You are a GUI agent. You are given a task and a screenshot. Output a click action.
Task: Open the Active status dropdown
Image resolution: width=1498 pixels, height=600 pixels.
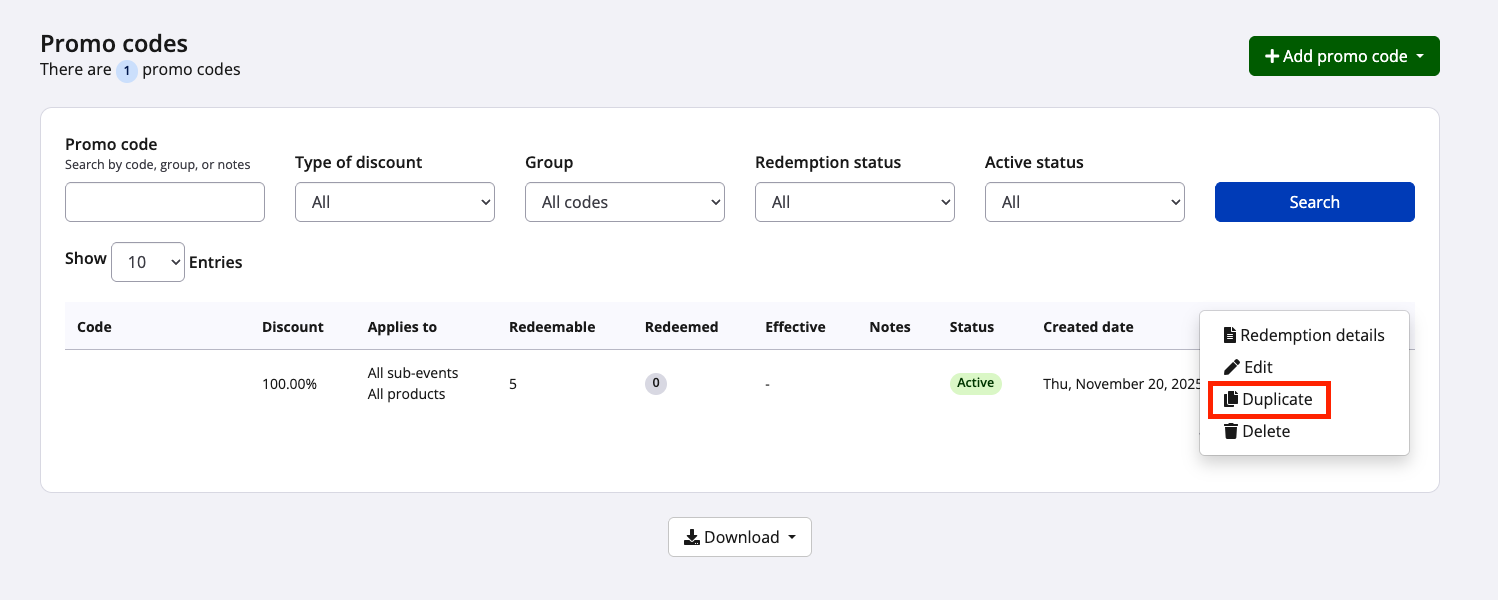click(1085, 202)
